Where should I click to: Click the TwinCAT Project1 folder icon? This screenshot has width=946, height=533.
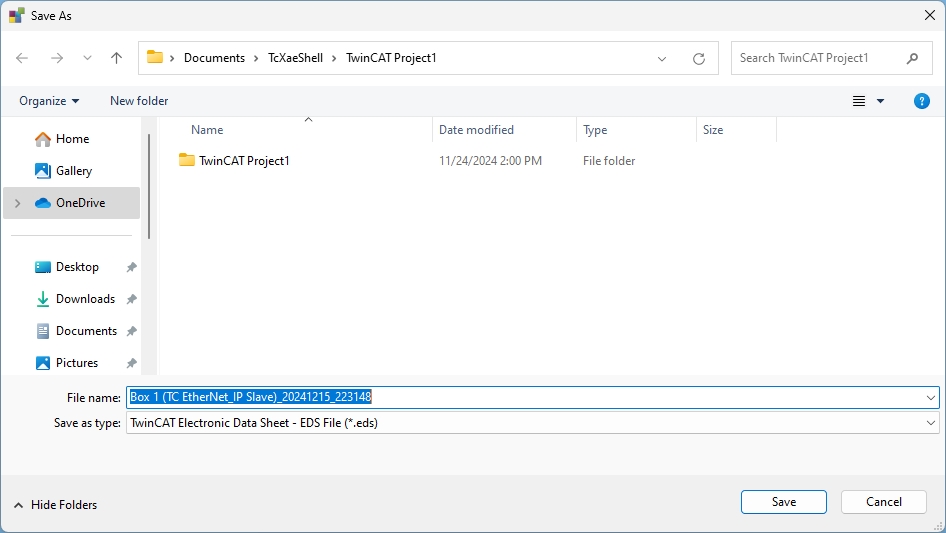point(187,160)
